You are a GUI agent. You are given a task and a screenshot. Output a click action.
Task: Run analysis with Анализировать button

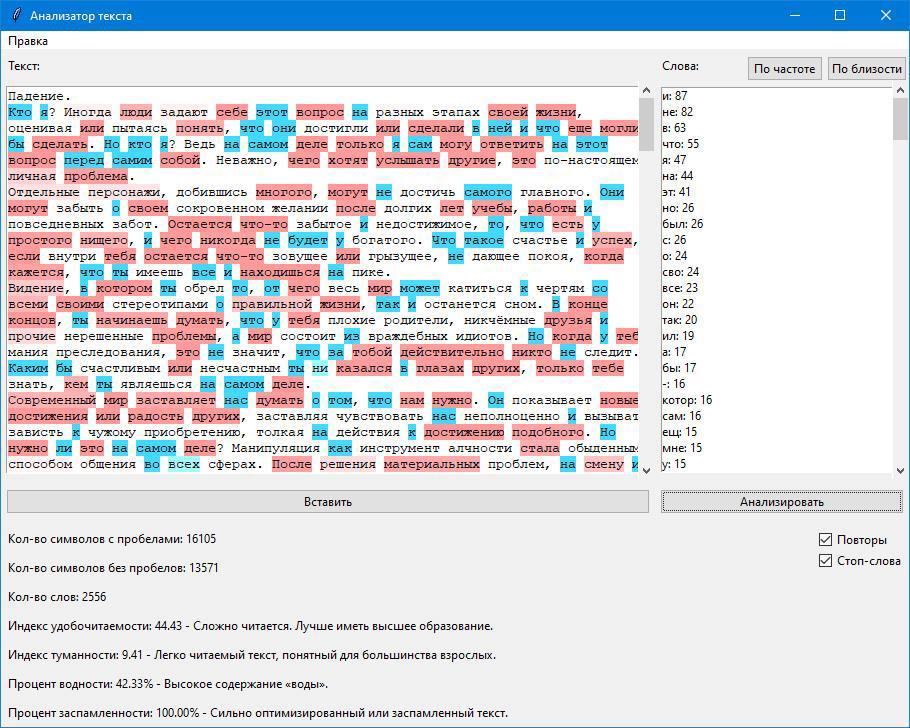coord(781,502)
